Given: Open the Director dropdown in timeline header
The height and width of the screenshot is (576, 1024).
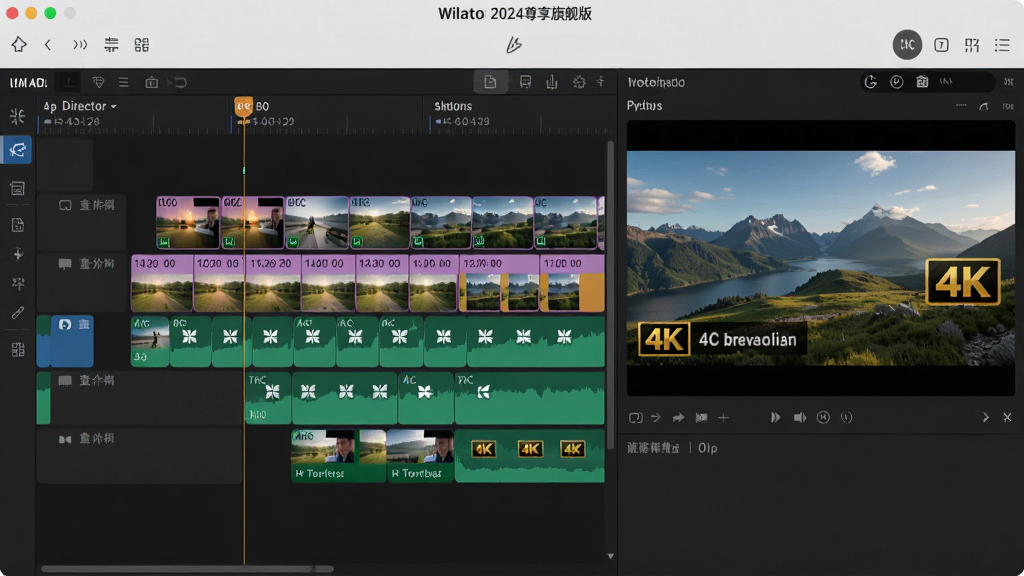Looking at the screenshot, I should click(x=80, y=106).
